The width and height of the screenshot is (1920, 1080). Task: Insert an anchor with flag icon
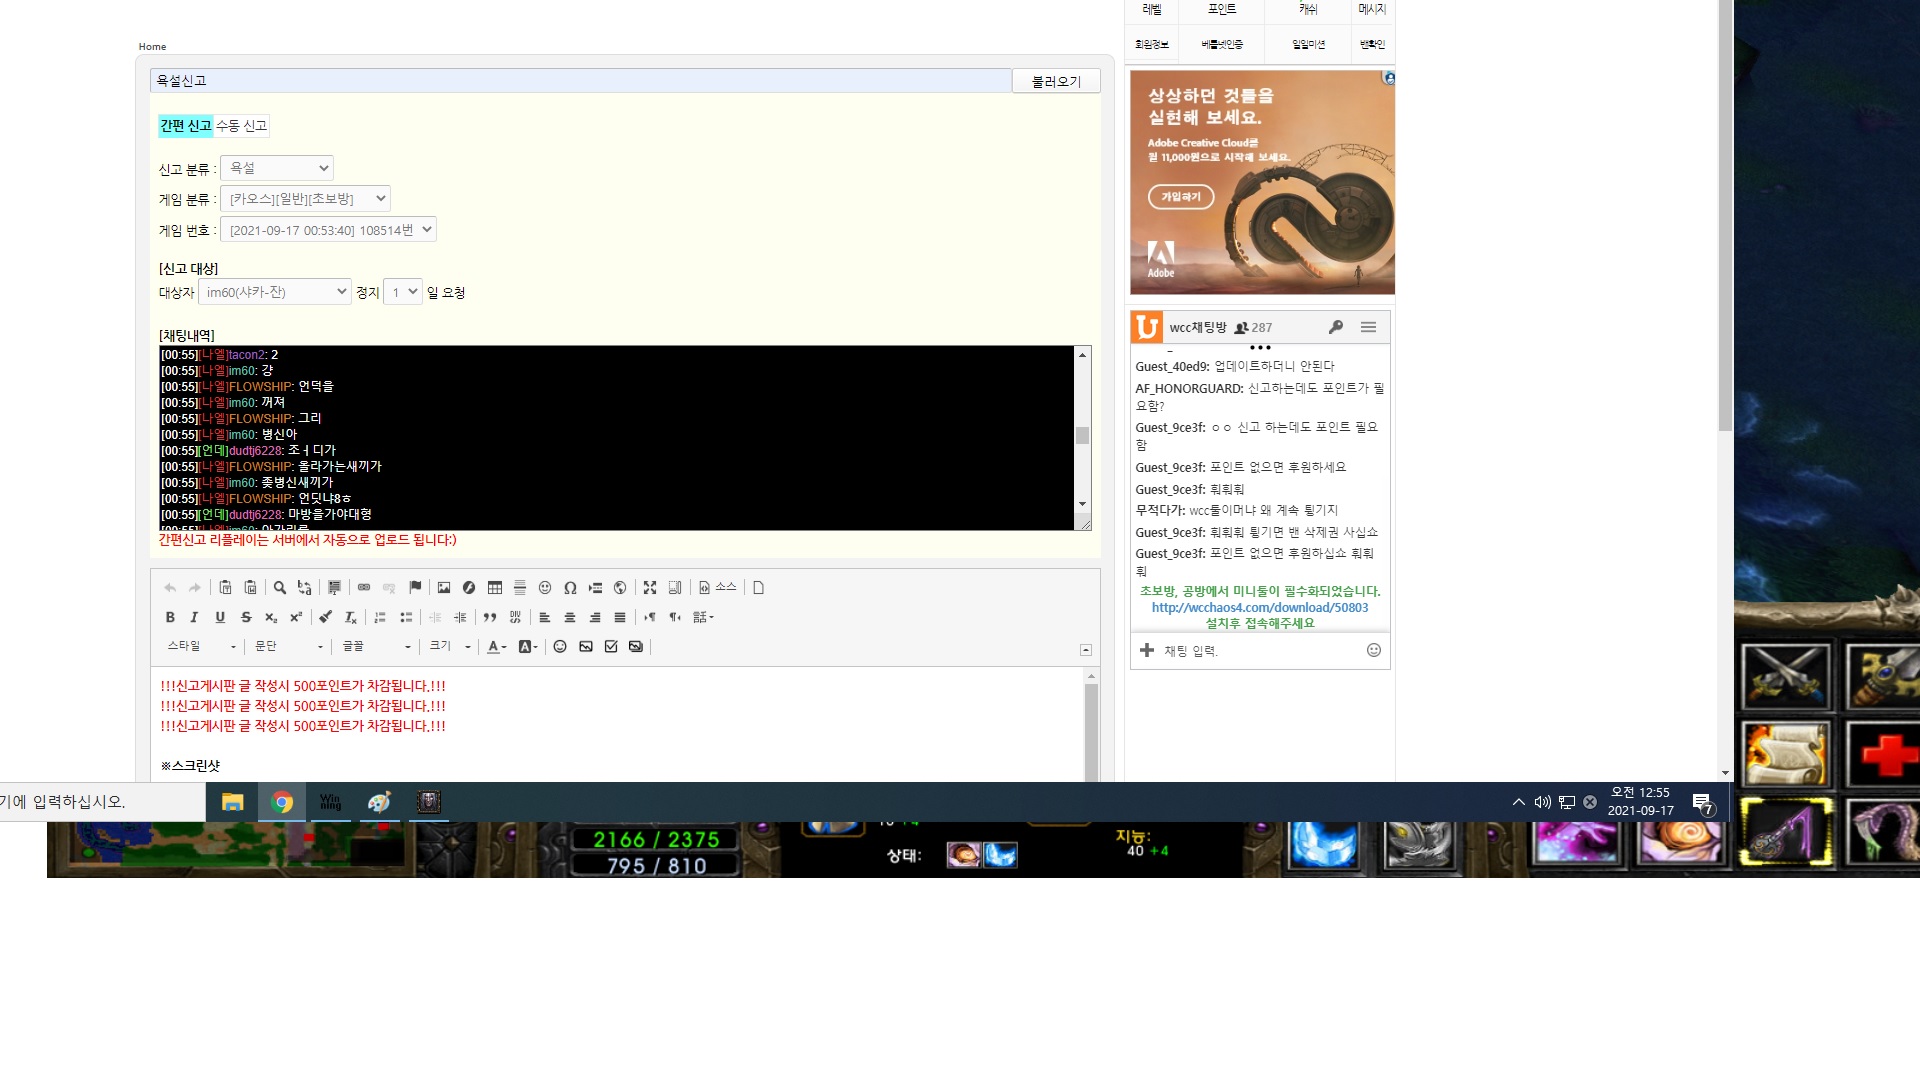pyautogui.click(x=415, y=588)
